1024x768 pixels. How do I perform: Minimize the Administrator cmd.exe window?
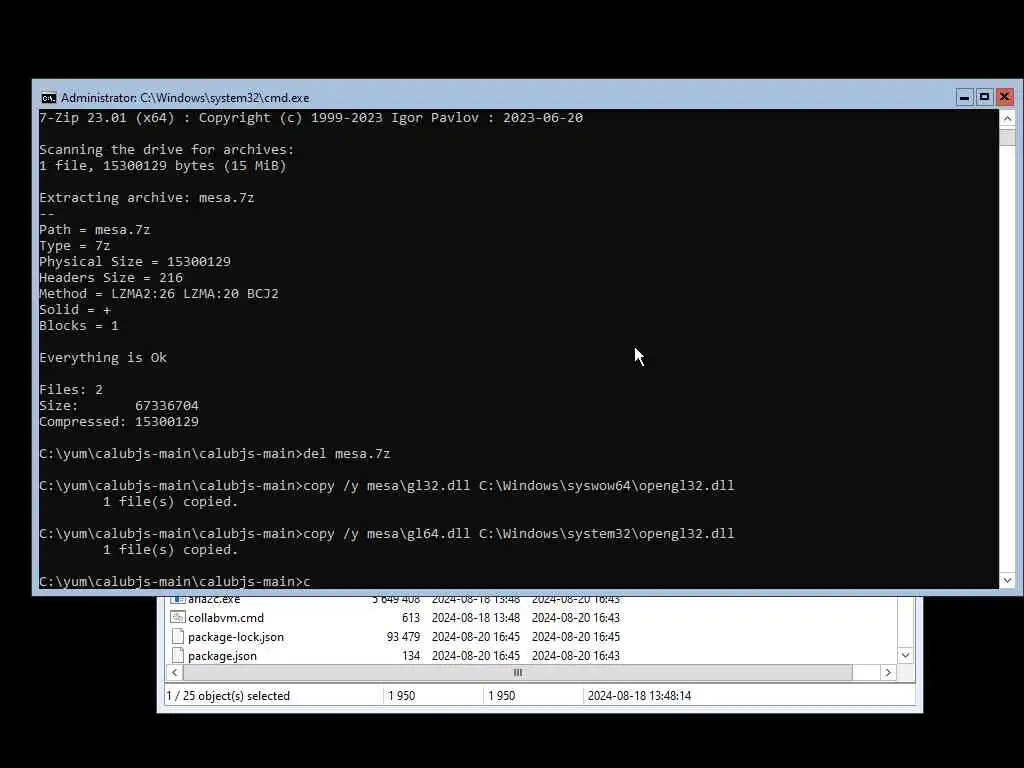click(965, 98)
